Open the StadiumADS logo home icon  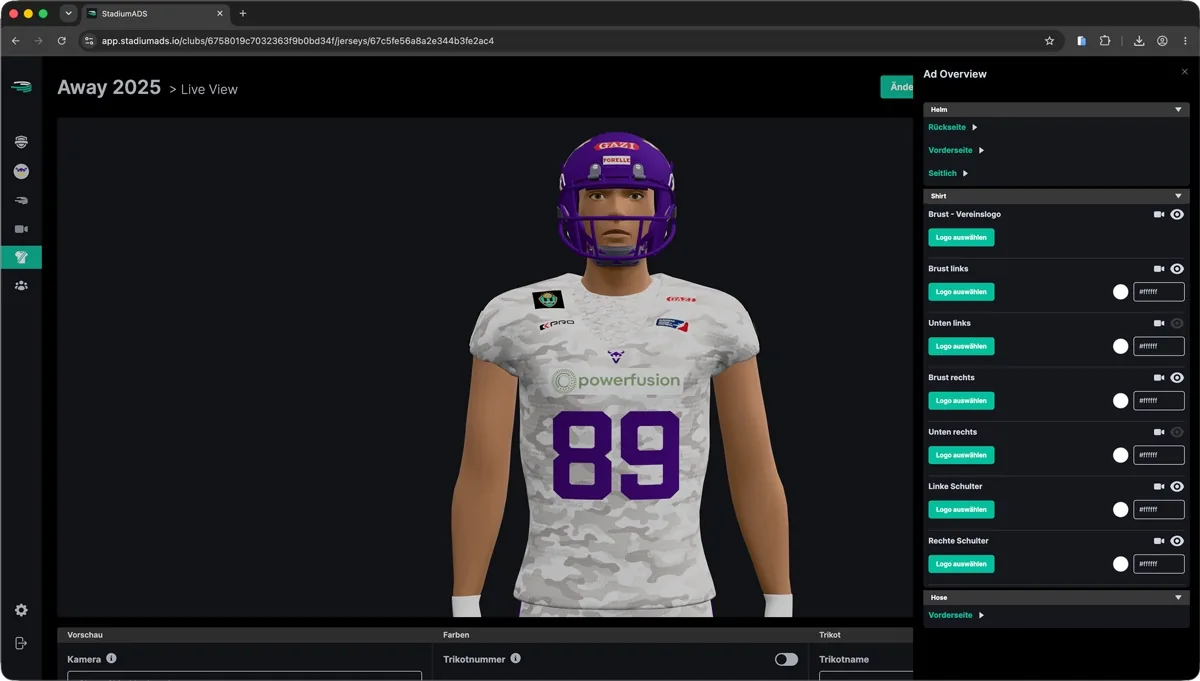(21, 87)
